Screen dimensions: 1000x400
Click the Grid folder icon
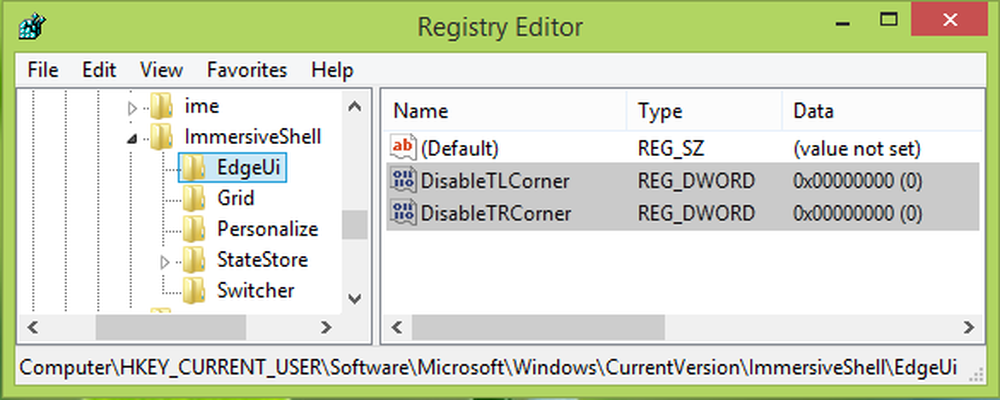[194, 198]
